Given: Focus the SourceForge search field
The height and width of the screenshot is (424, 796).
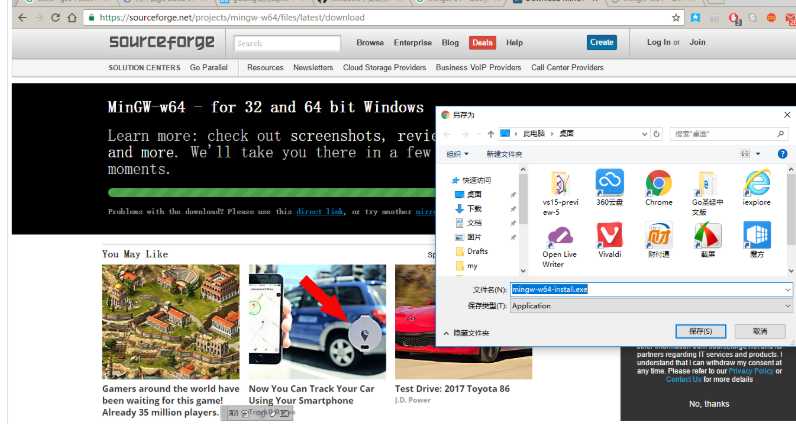Looking at the screenshot, I should click(287, 43).
